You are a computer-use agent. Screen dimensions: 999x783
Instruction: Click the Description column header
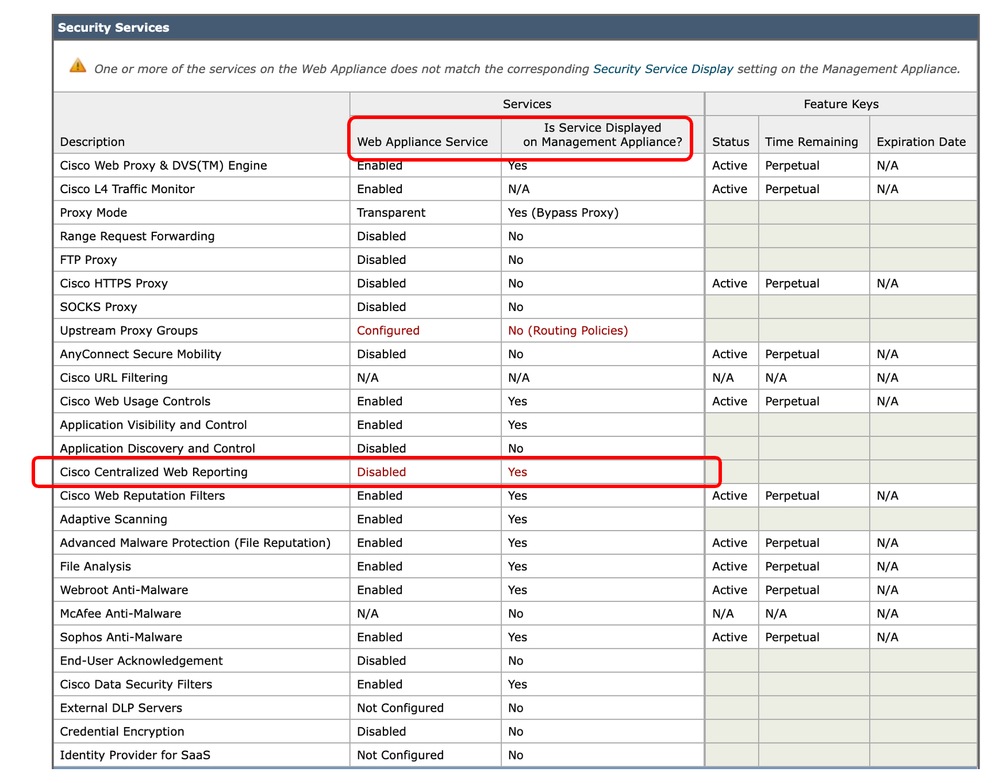coord(92,141)
